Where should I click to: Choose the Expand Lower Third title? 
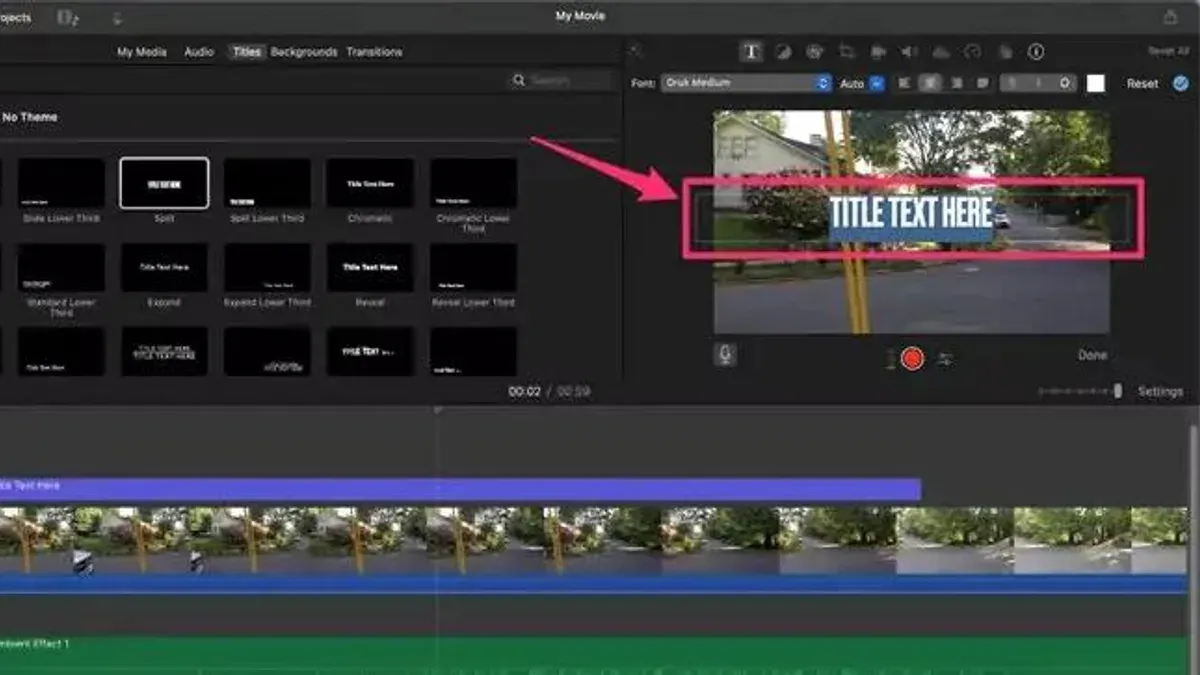[267, 268]
